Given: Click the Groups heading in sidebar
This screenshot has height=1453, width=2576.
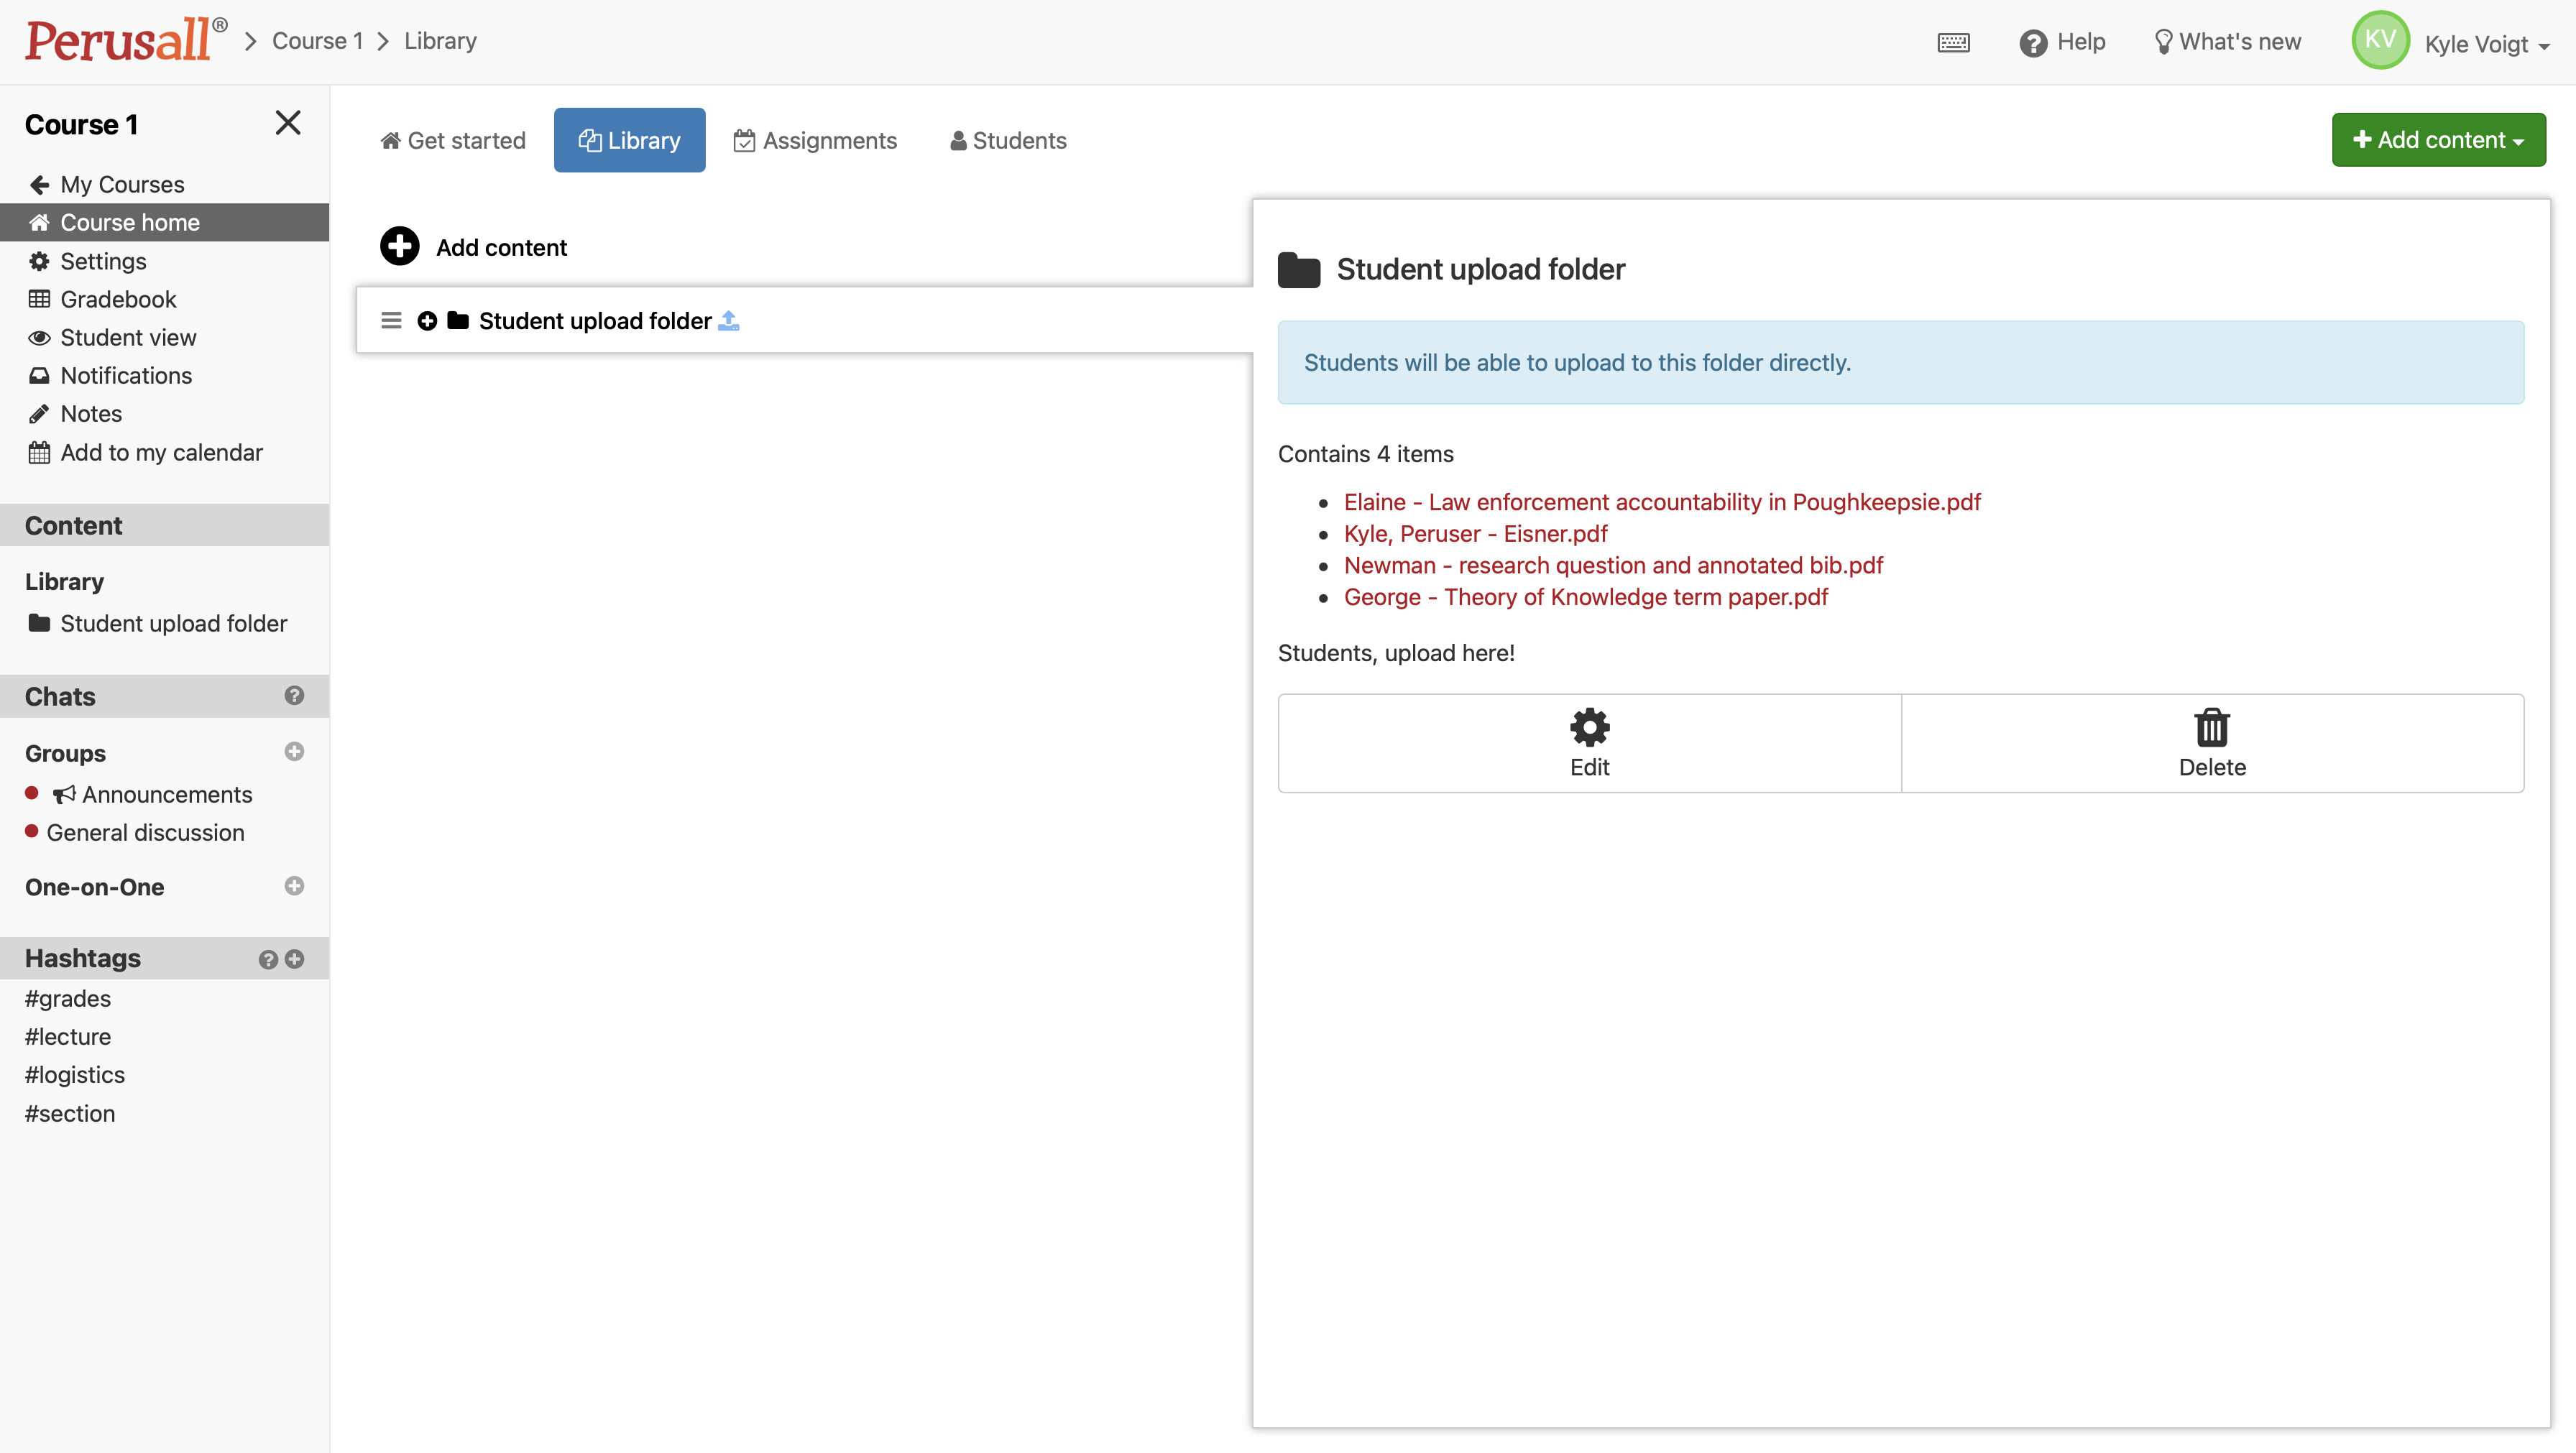Looking at the screenshot, I should click(x=65, y=753).
